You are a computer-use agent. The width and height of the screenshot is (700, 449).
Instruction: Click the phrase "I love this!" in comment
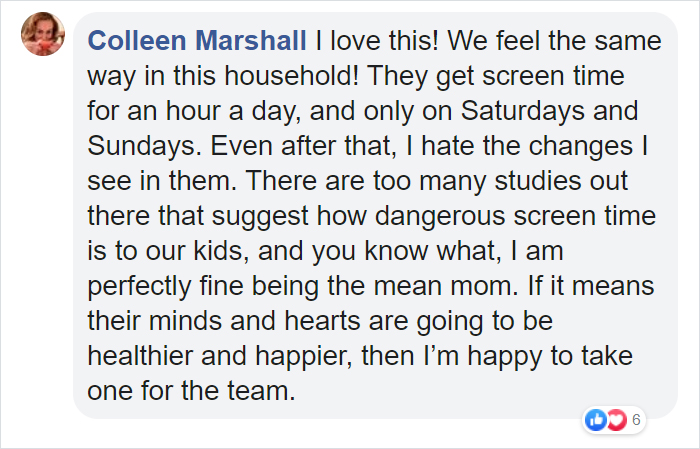coord(374,42)
